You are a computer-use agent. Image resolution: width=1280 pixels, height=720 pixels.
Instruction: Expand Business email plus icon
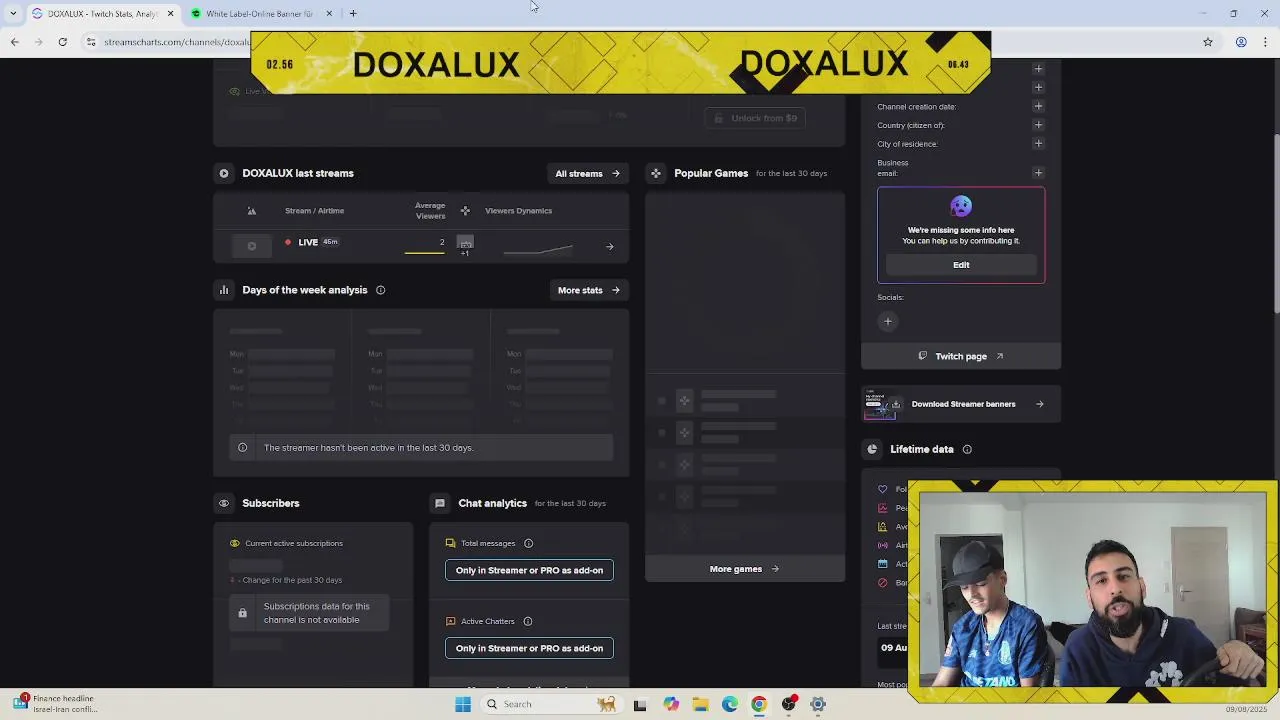tap(1038, 173)
